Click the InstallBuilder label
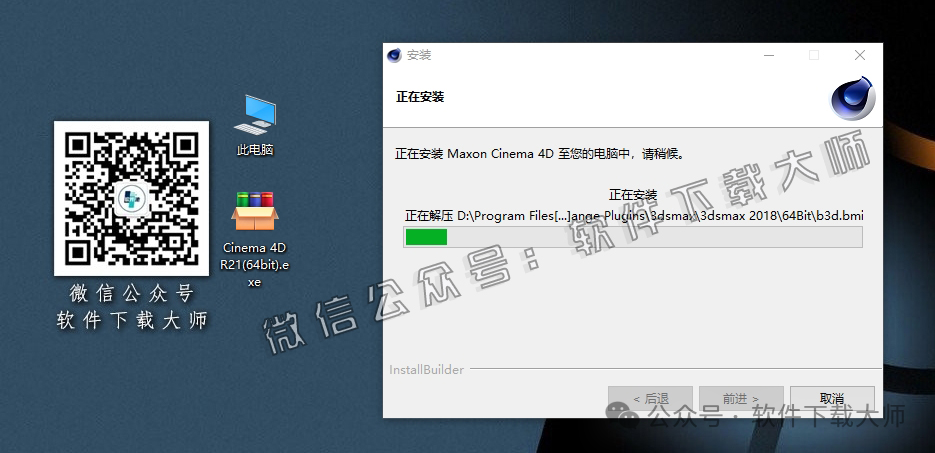This screenshot has width=935, height=453. 426,370
